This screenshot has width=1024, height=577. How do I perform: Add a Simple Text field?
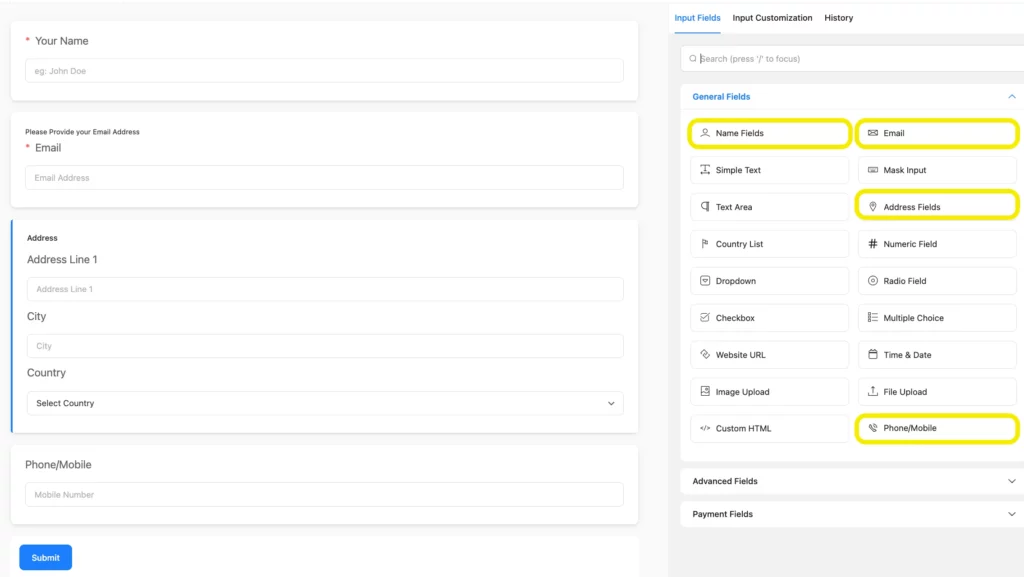point(770,170)
